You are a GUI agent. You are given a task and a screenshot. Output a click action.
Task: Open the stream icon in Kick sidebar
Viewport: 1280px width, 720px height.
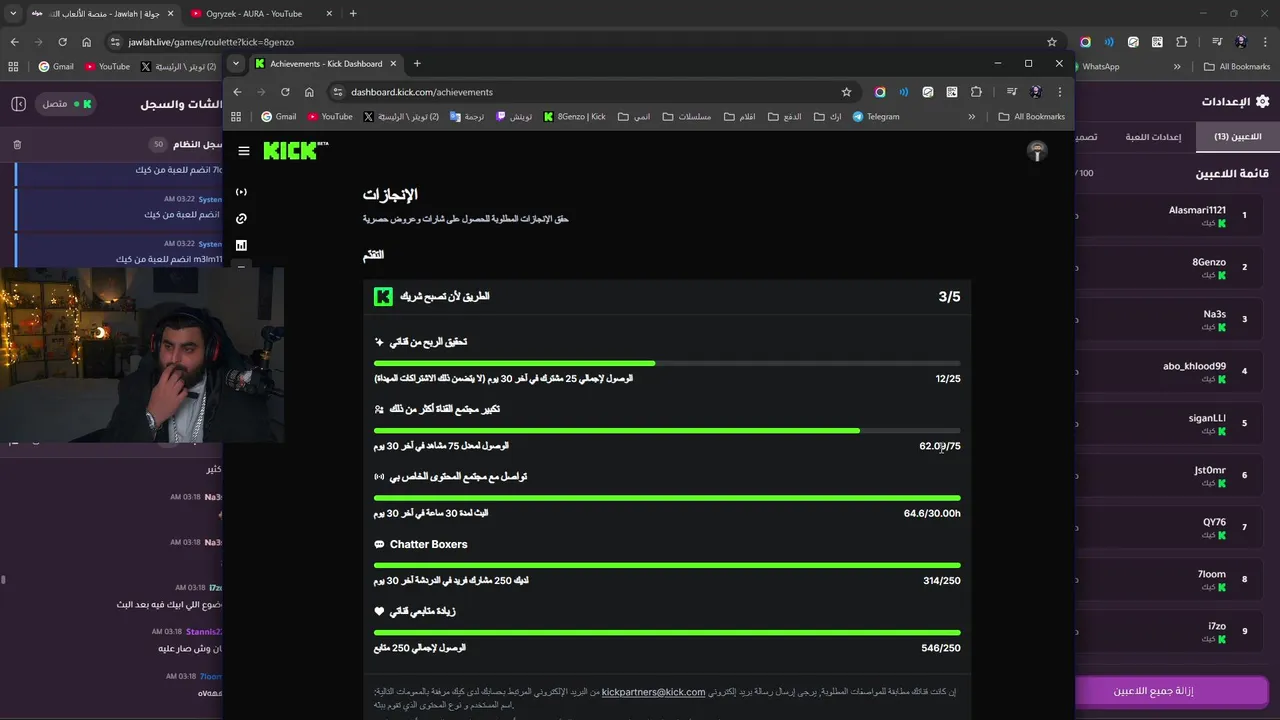click(x=241, y=192)
